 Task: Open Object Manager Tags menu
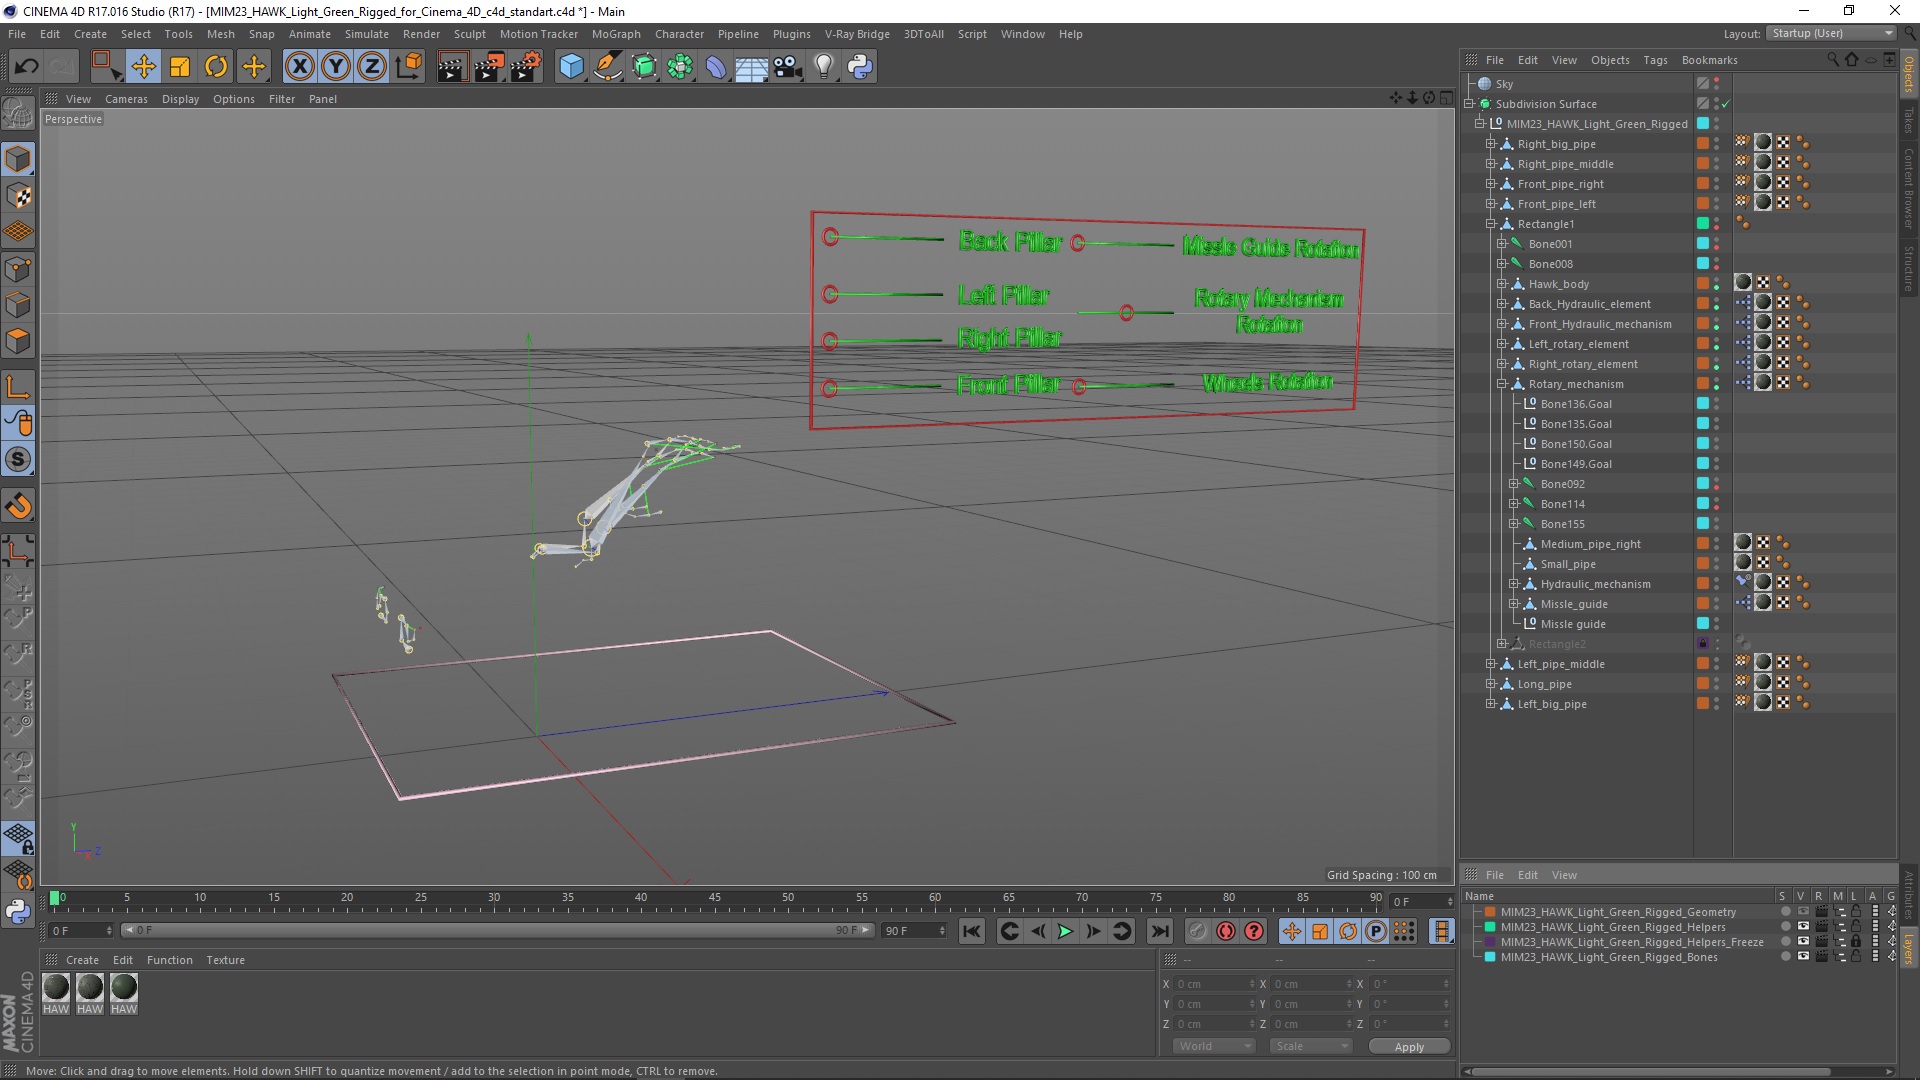(x=1655, y=60)
